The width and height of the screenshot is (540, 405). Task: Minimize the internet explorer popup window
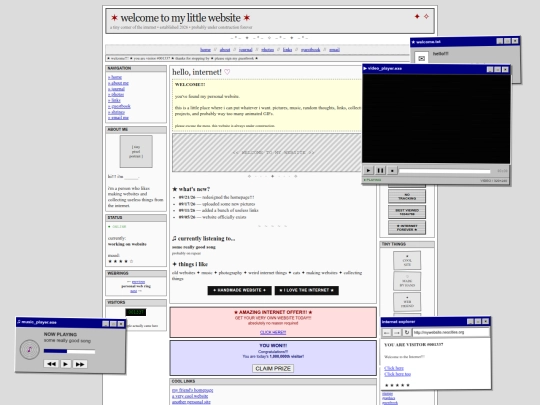[x=470, y=321]
